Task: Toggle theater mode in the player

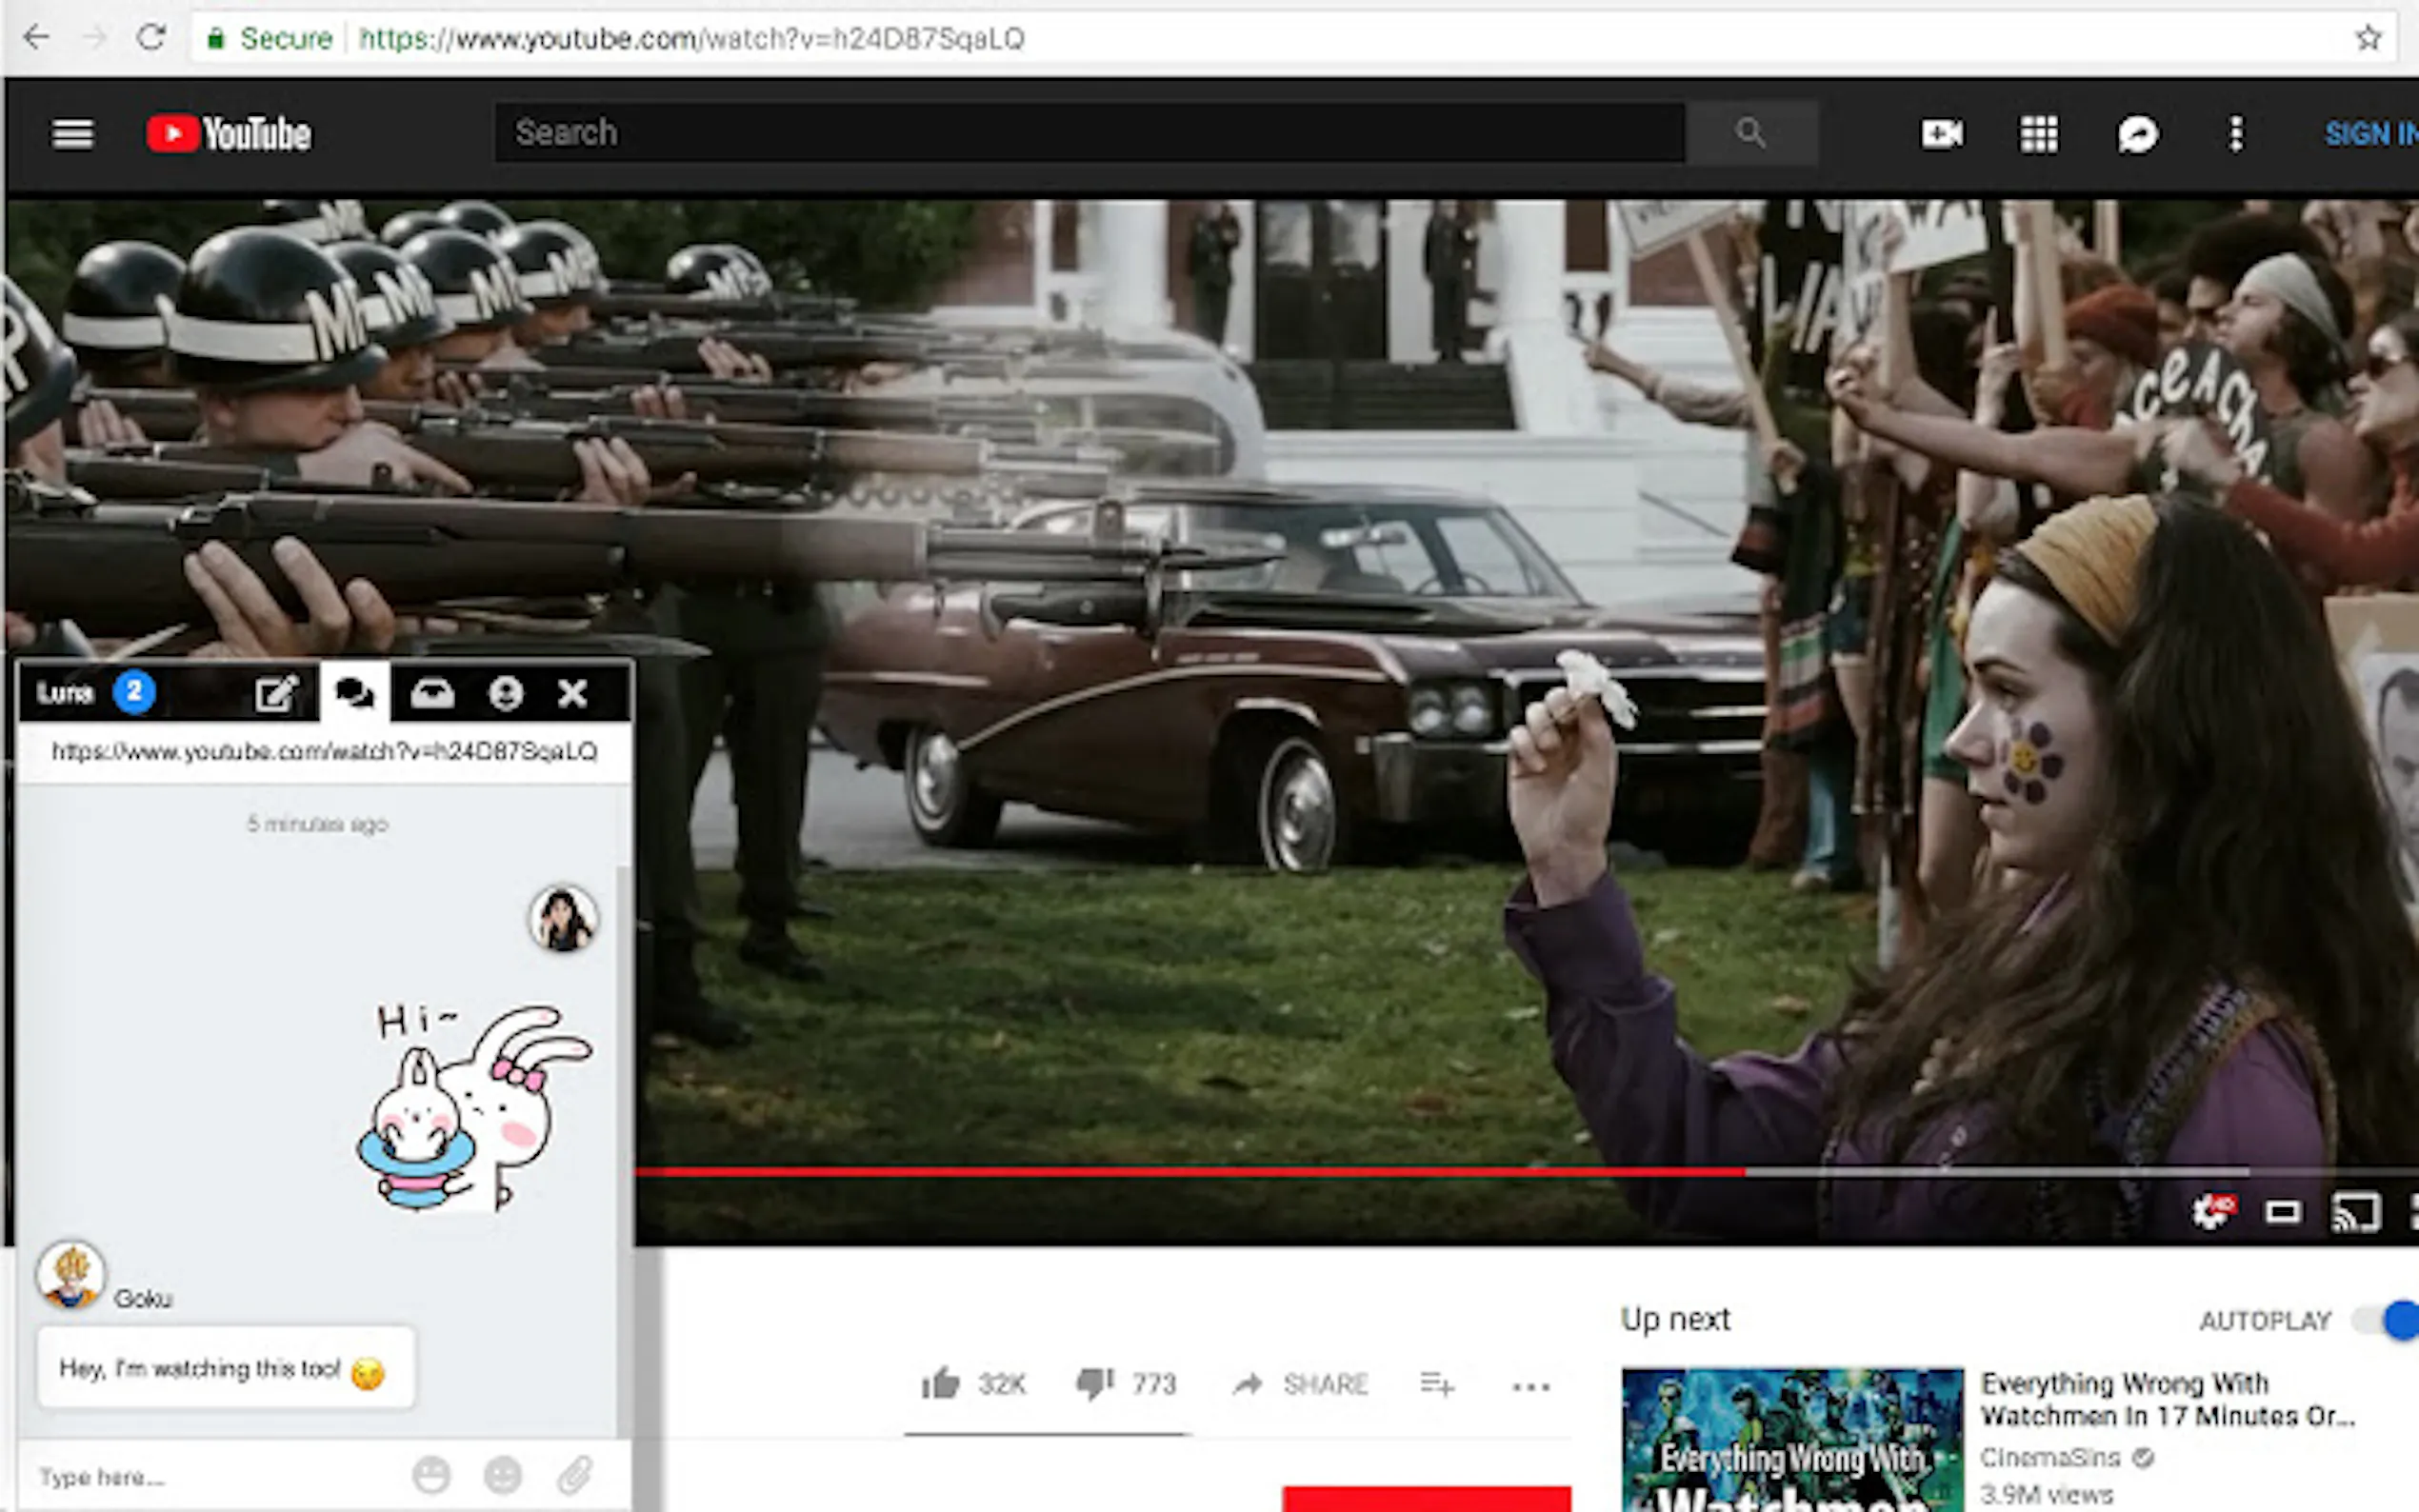Action: [x=2283, y=1212]
